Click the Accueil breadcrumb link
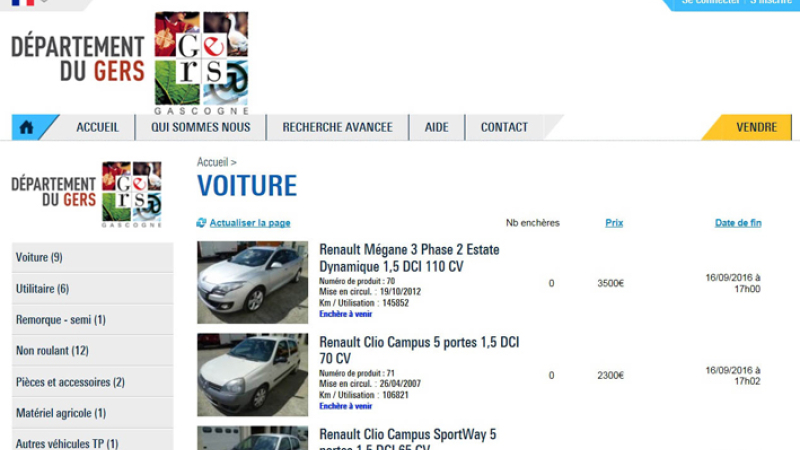The width and height of the screenshot is (800, 450). tap(213, 162)
